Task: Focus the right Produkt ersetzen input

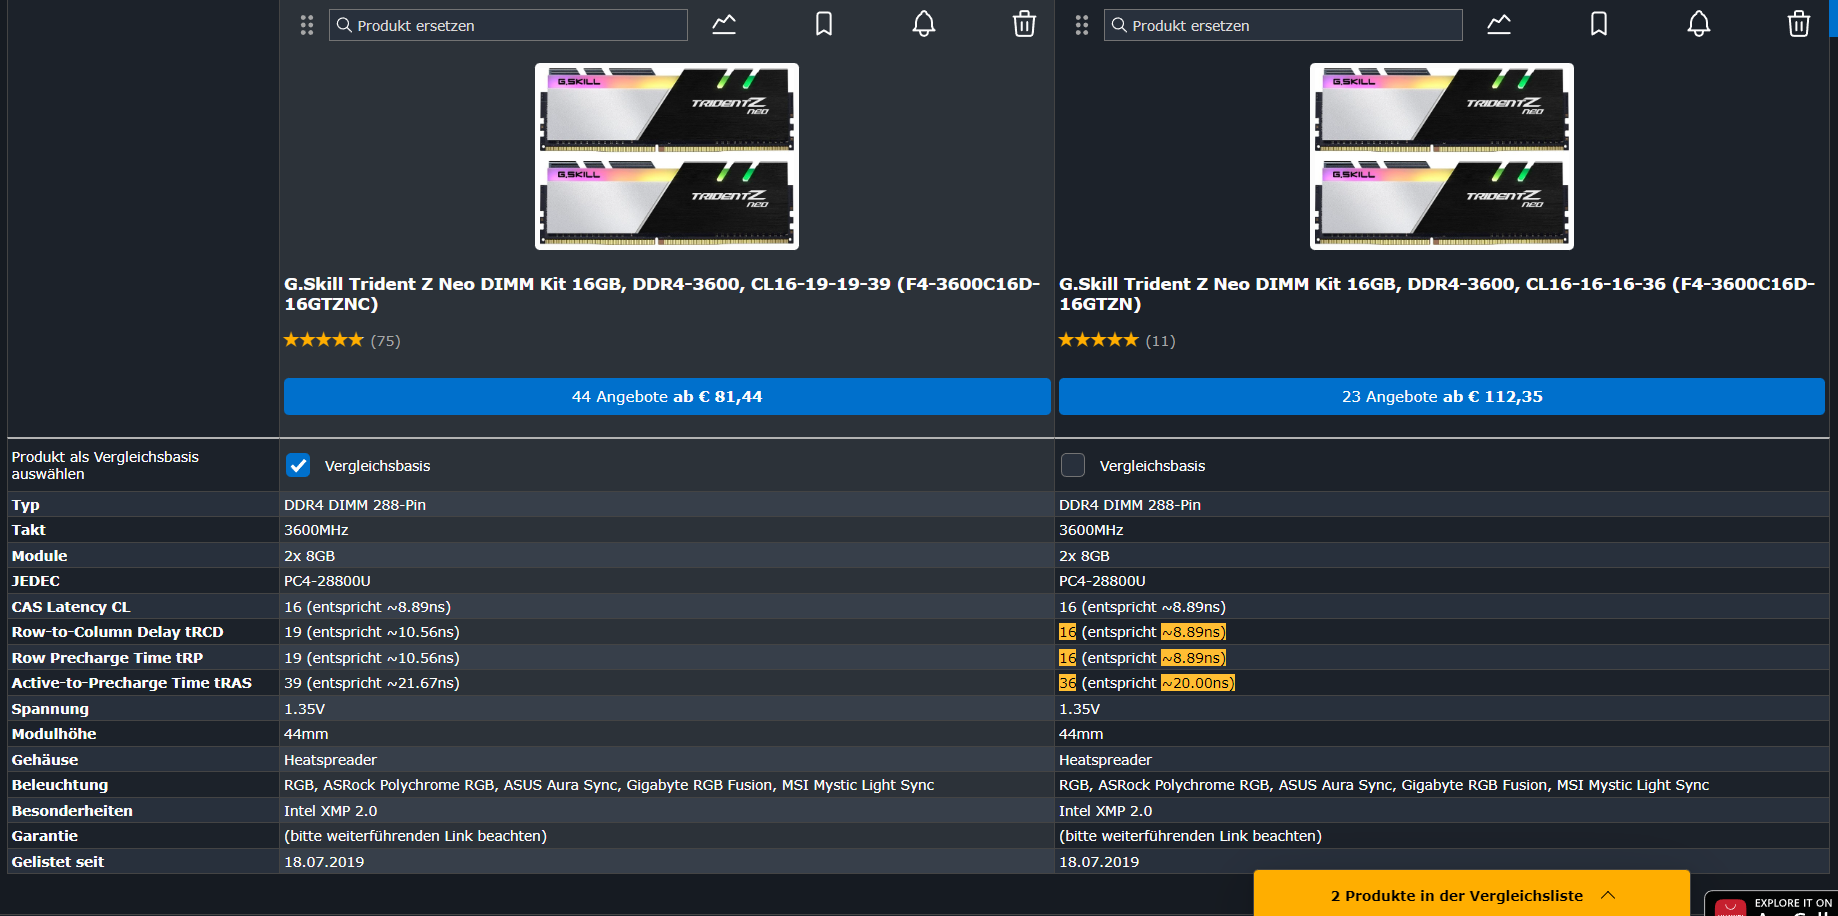Action: (x=1283, y=25)
